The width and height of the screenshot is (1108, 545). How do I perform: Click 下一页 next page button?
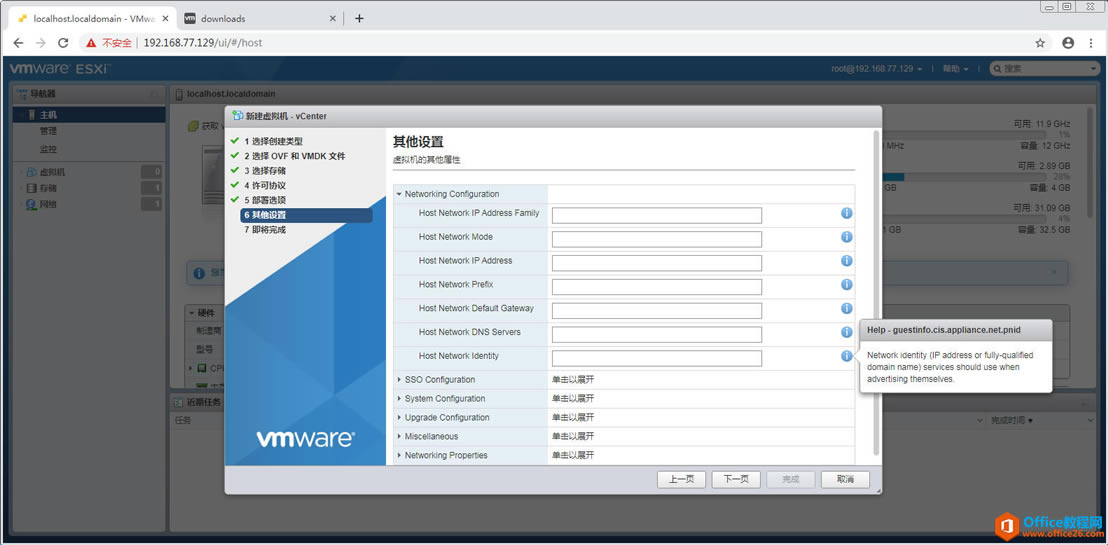click(736, 479)
